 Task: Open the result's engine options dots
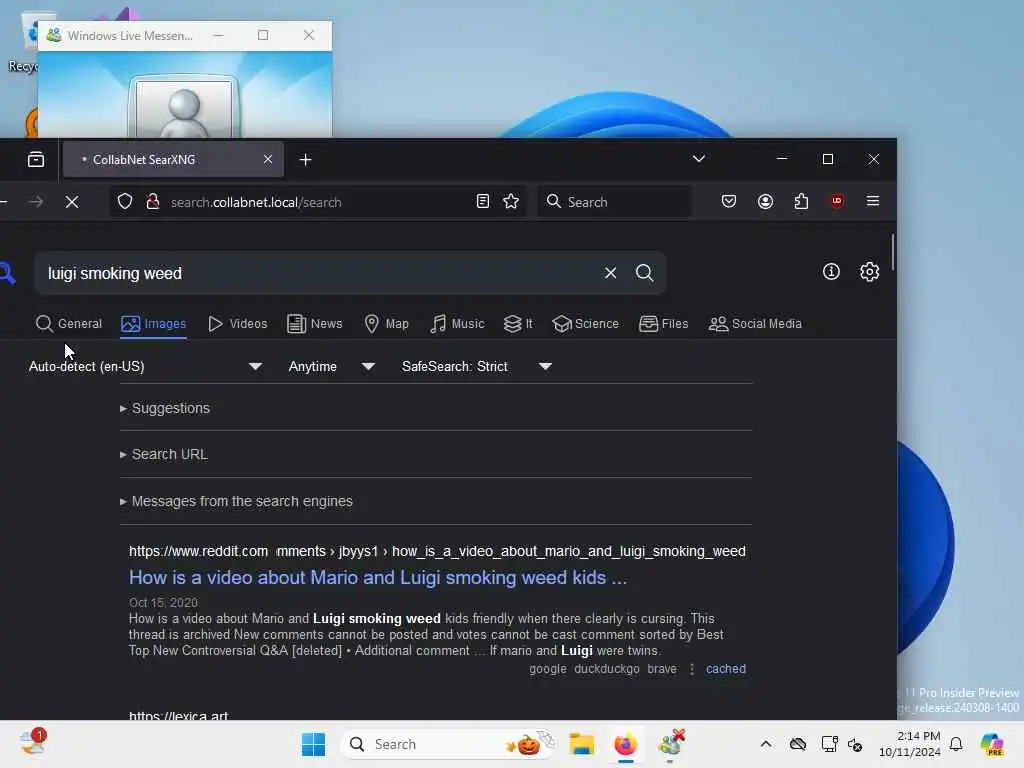(692, 669)
